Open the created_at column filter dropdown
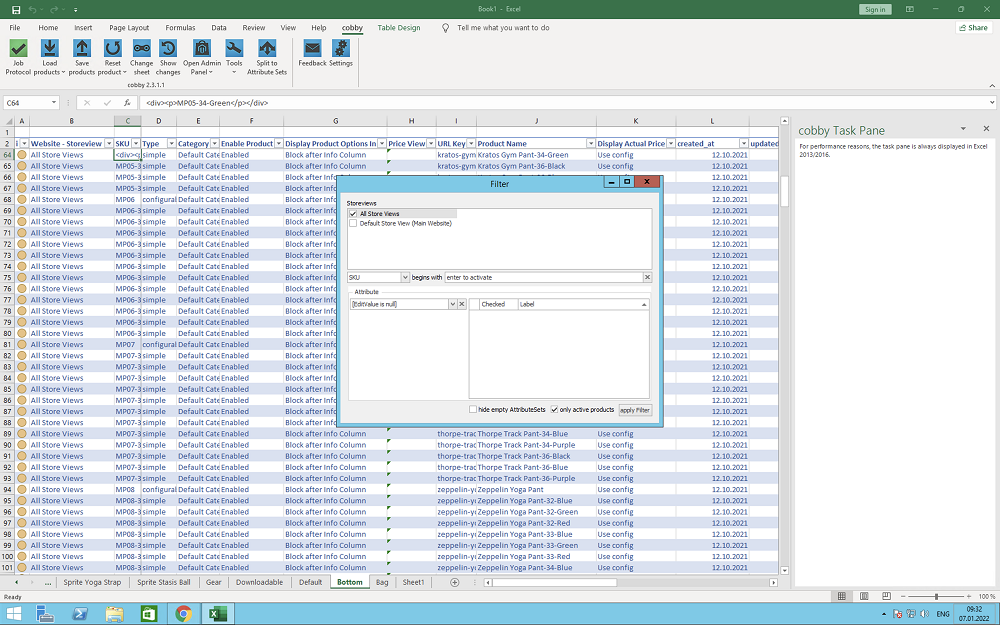The image size is (1000, 625). [x=744, y=143]
